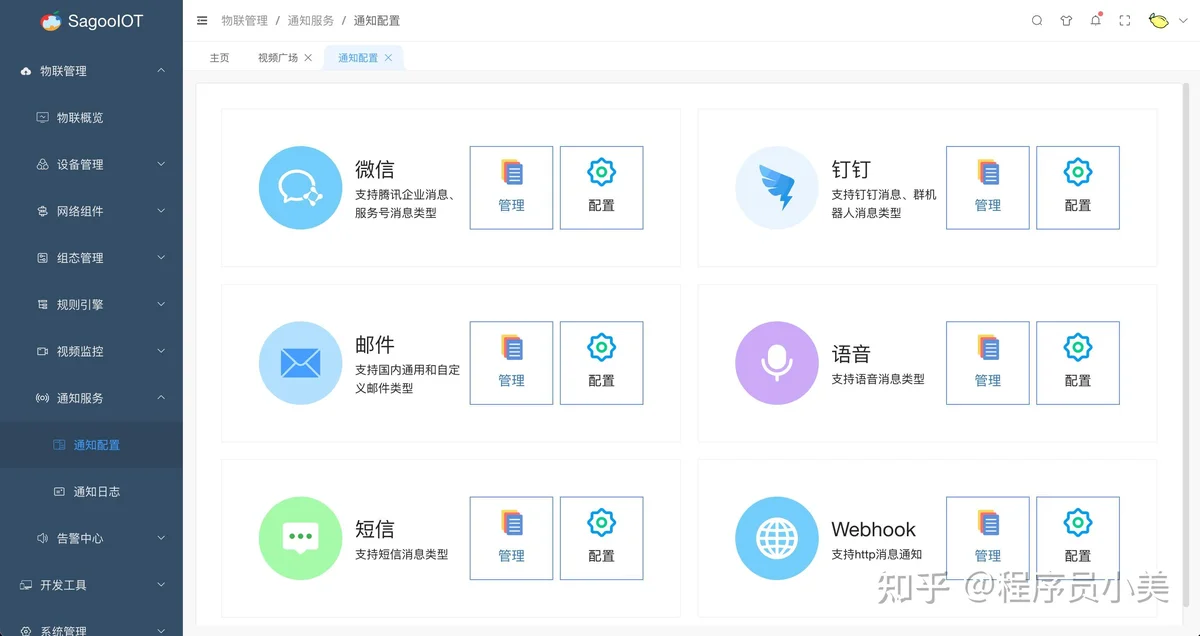
Task: Click the Webhook card title
Action: [873, 529]
